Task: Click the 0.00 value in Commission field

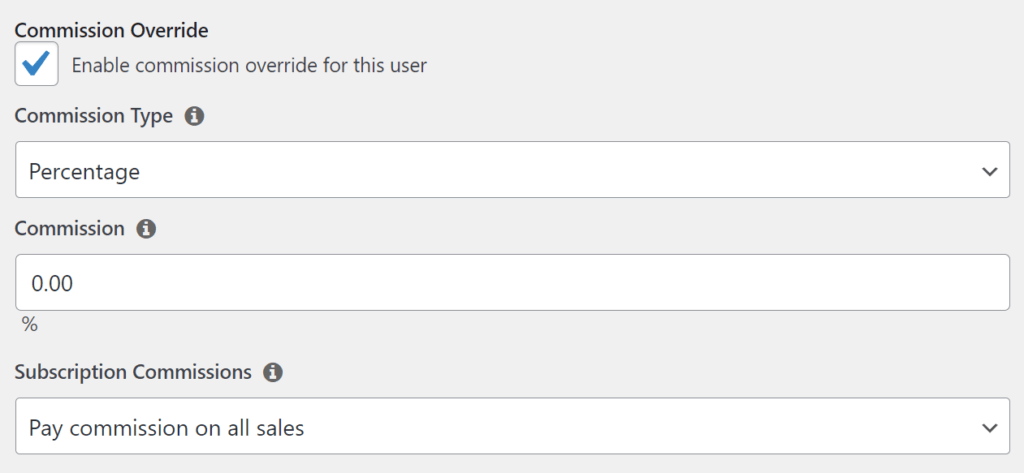Action: coord(53,284)
